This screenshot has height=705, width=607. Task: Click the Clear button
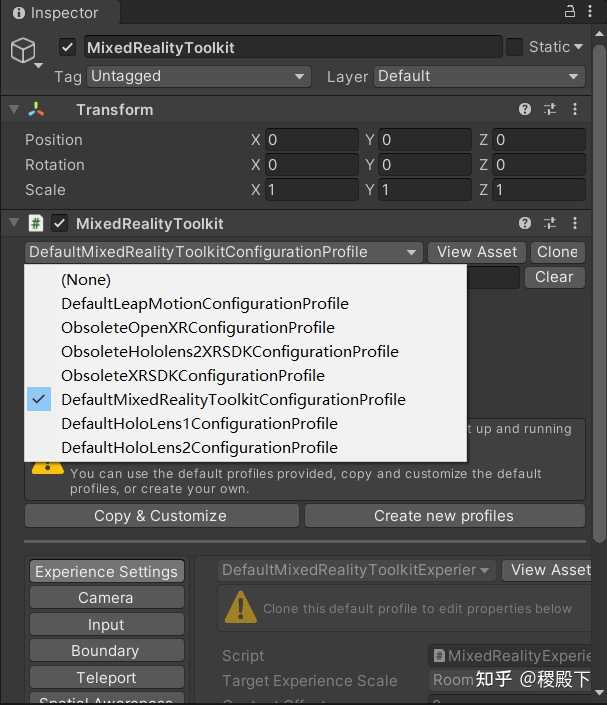[554, 277]
